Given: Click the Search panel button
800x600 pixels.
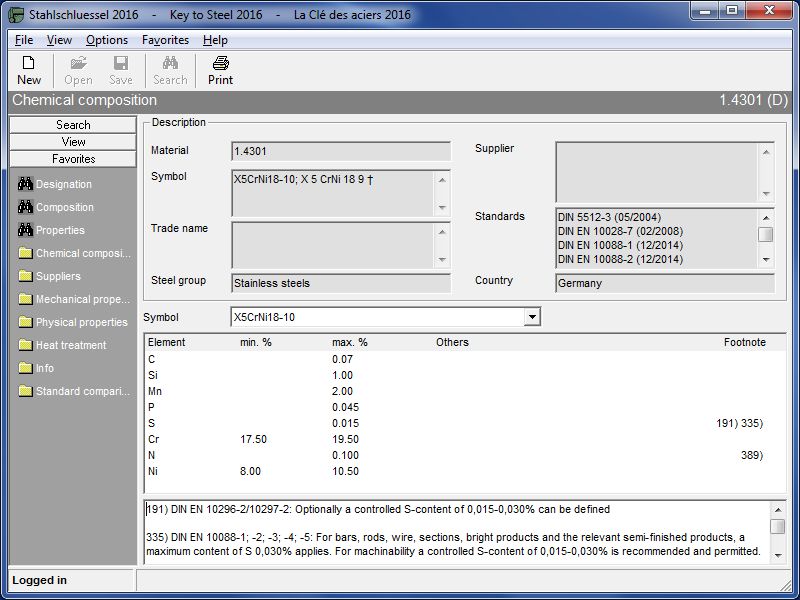Looking at the screenshot, I should click(x=73, y=125).
